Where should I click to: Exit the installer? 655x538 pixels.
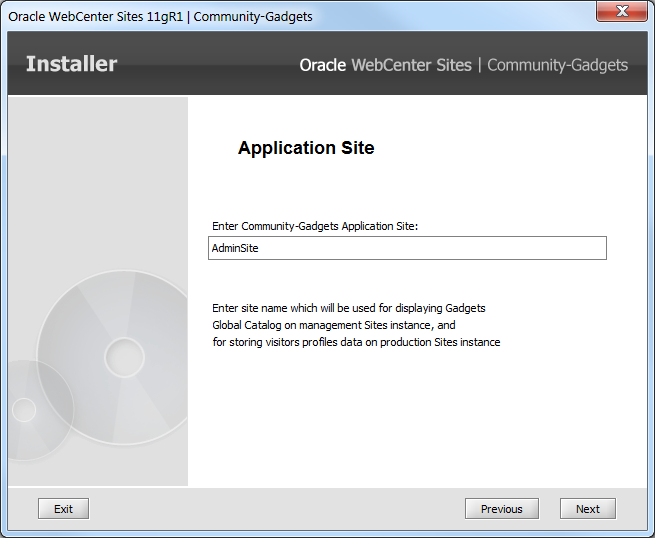click(63, 509)
